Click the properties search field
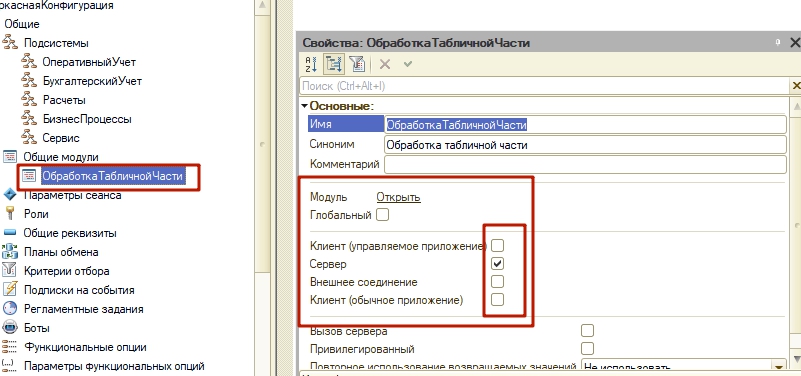This screenshot has height=376, width=801. click(545, 85)
